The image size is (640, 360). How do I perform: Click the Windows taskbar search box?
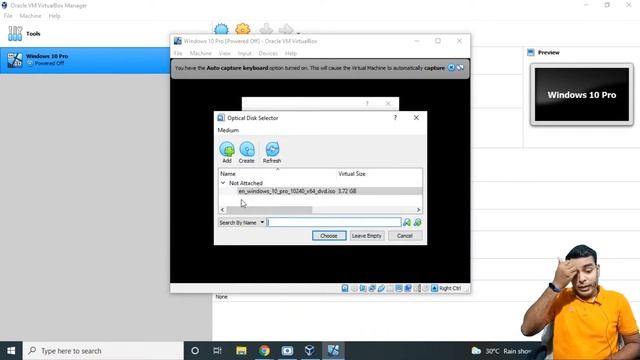pos(103,351)
